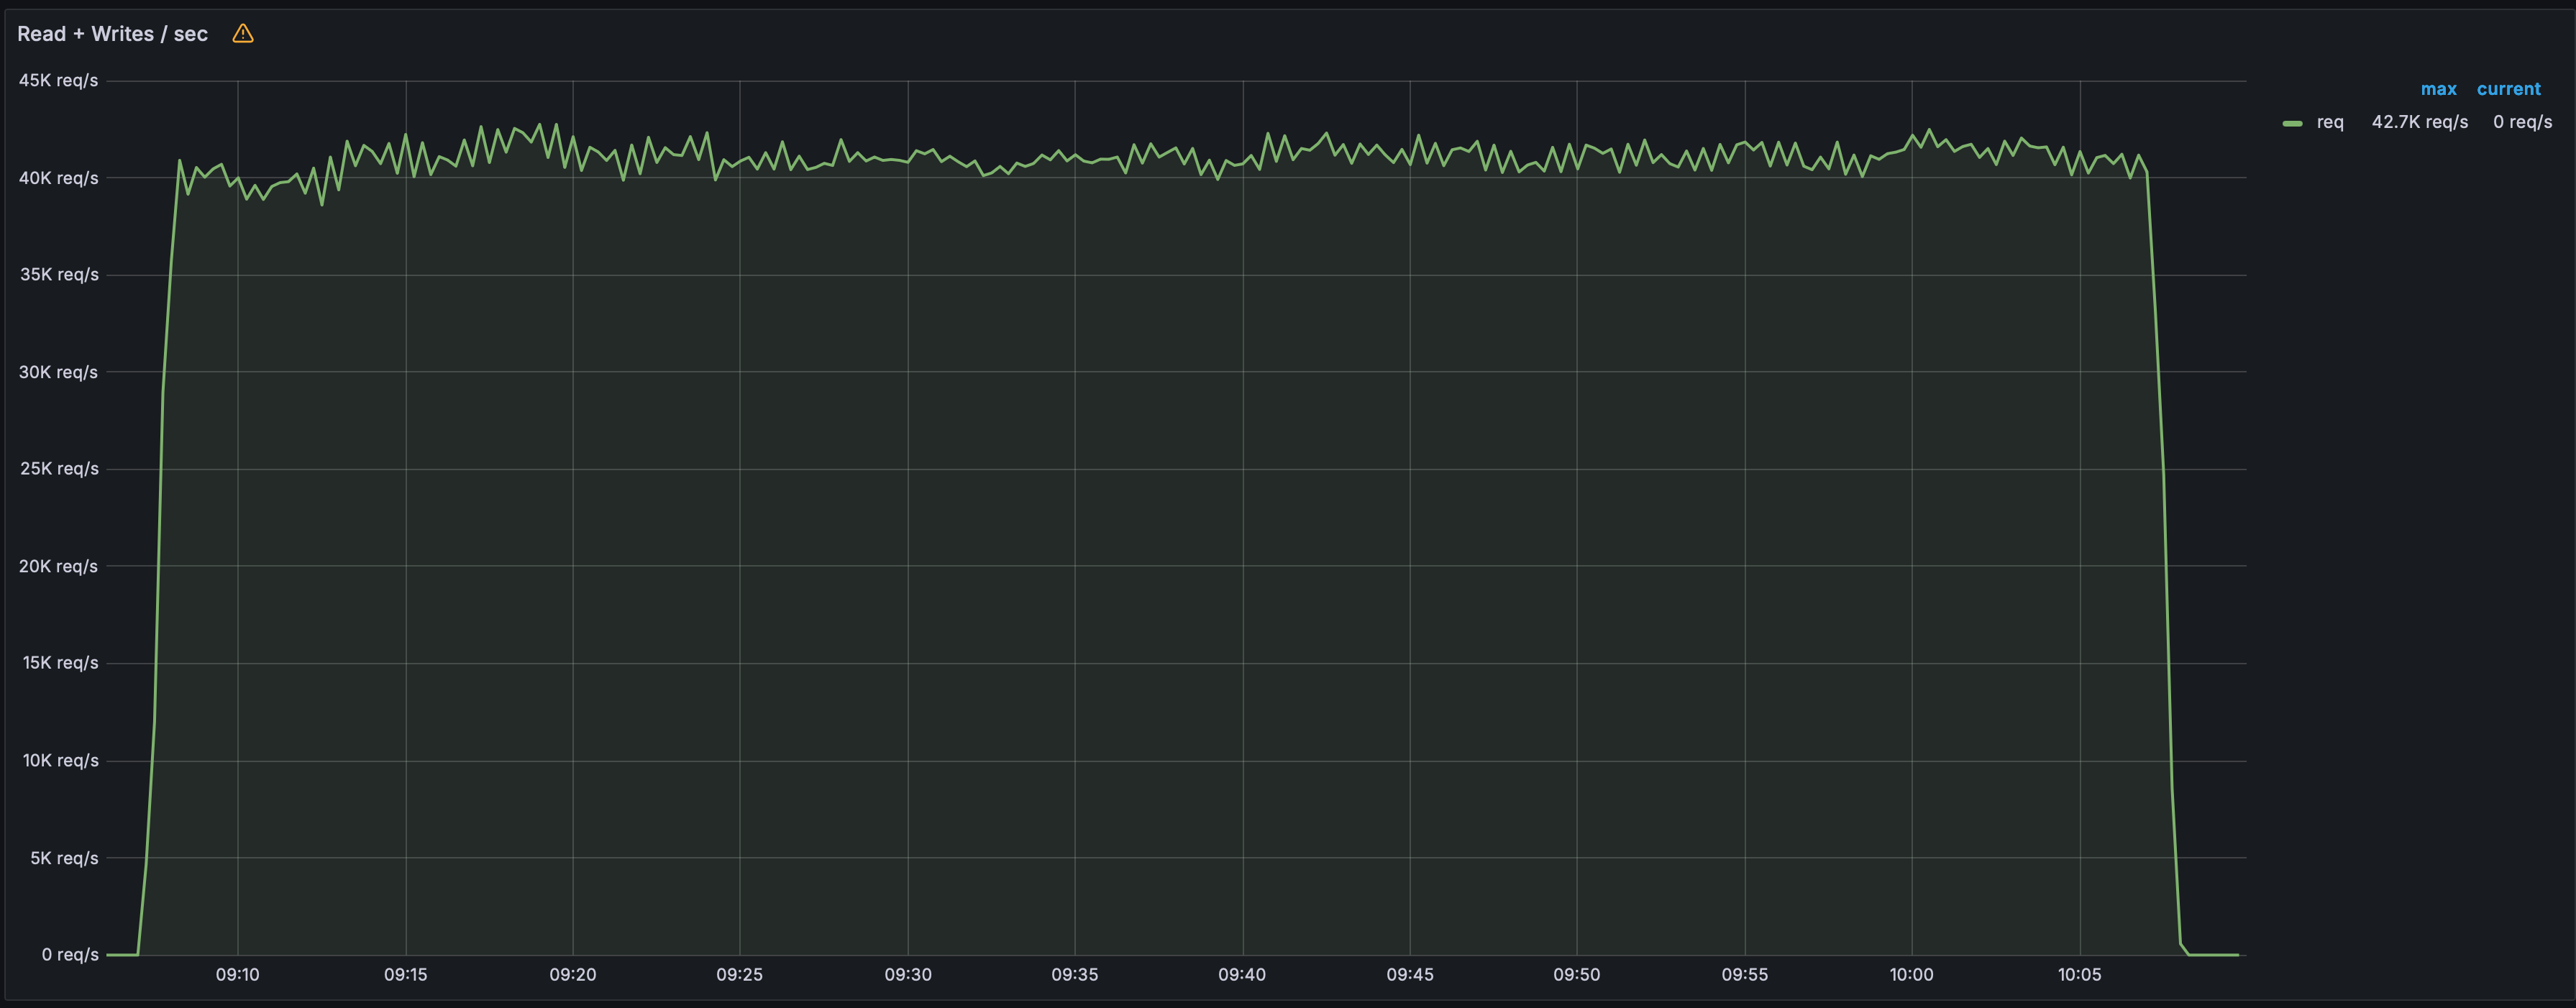2576x1008 pixels.
Task: Click the '0 req/s' current value in legend
Action: pos(2522,122)
